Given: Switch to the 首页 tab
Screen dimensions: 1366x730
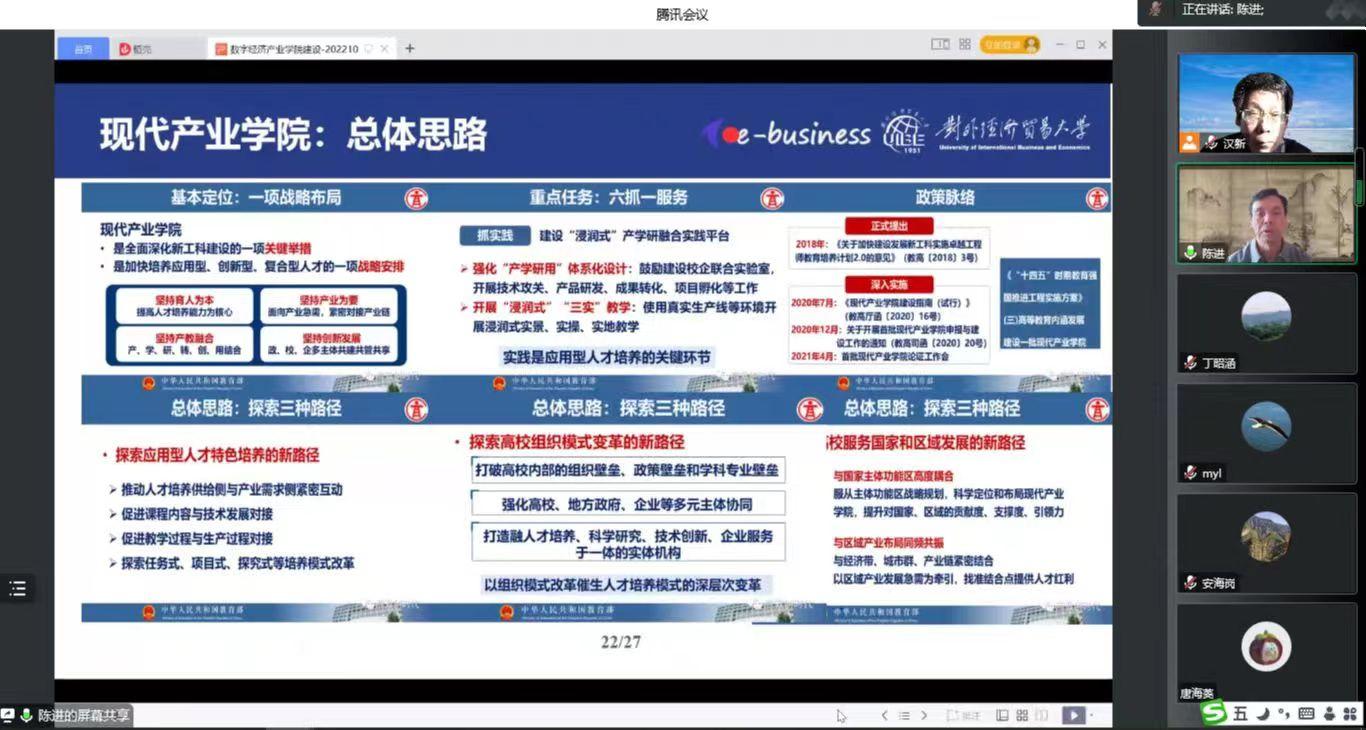Looking at the screenshot, I should (82, 47).
